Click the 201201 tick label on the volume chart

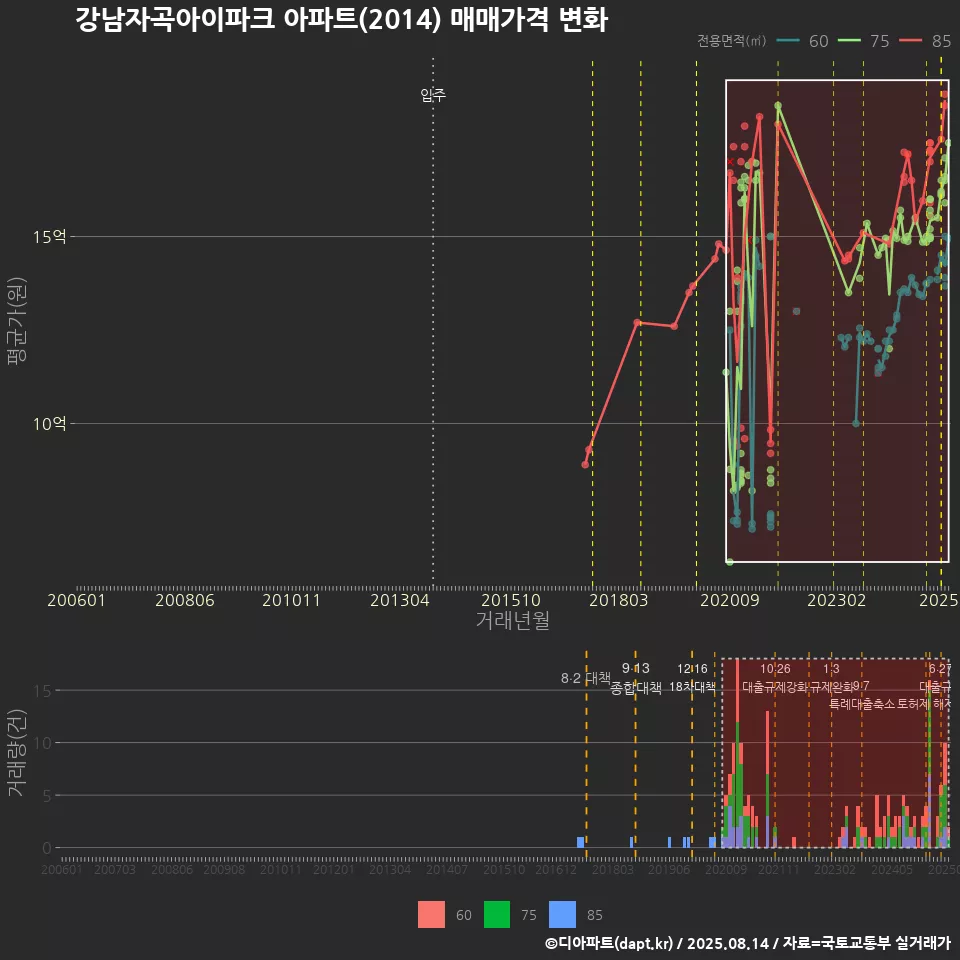(334, 869)
